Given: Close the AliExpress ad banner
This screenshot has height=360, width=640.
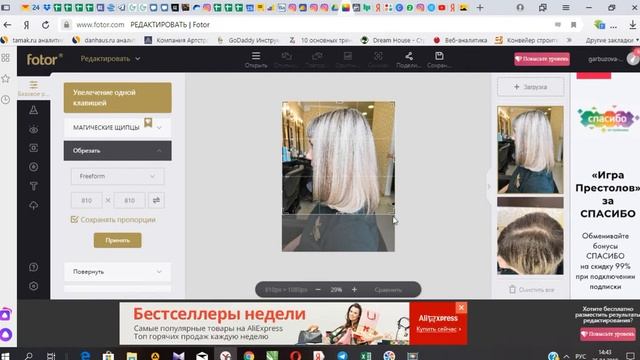Looking at the screenshot, I should tap(461, 307).
